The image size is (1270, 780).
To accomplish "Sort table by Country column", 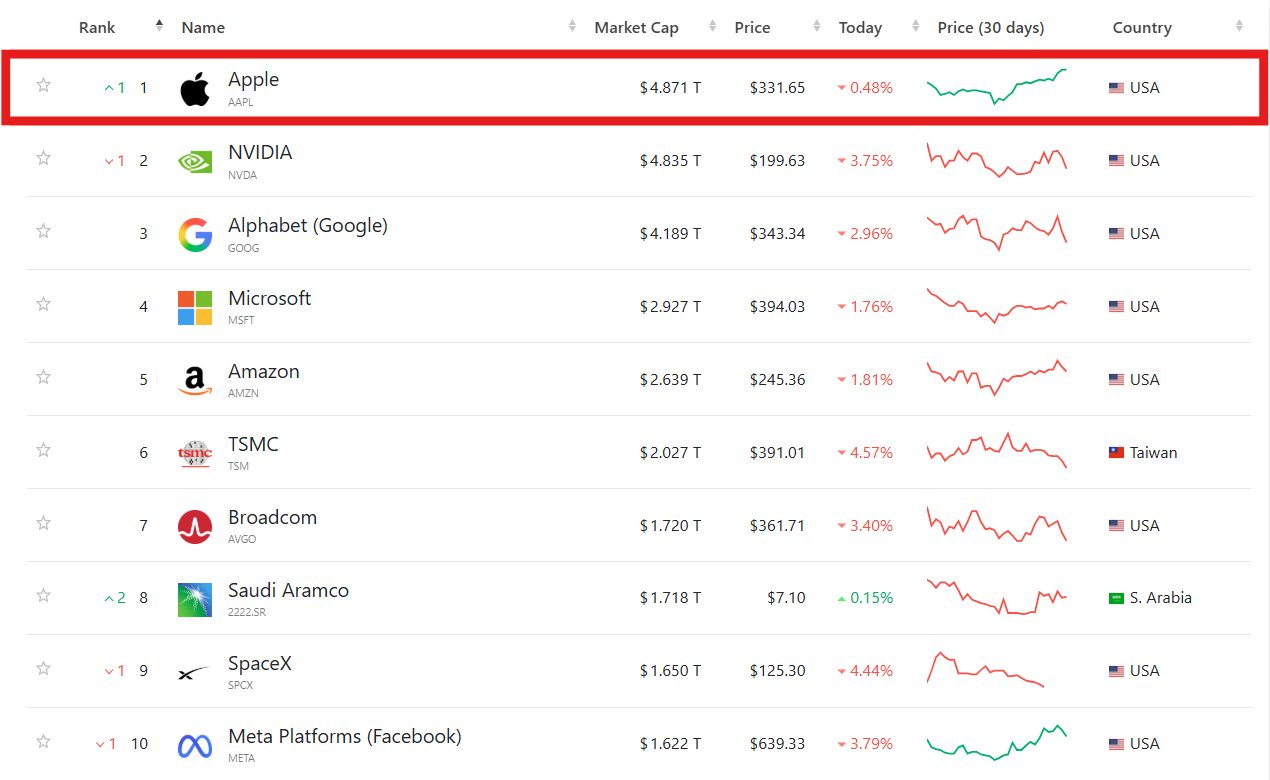I will (x=1142, y=28).
